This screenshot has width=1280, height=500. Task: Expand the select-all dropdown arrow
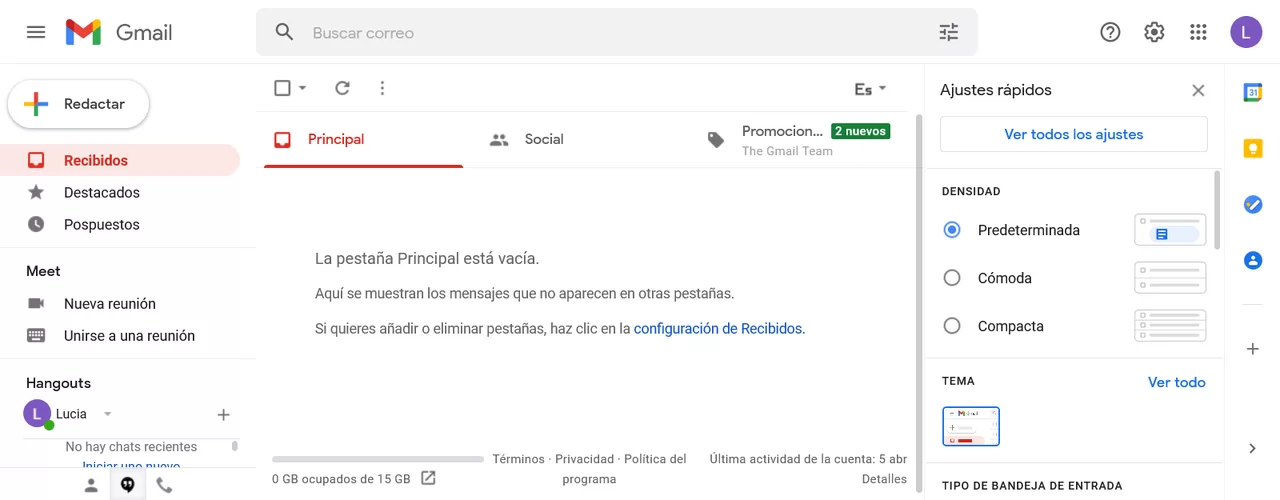(303, 88)
